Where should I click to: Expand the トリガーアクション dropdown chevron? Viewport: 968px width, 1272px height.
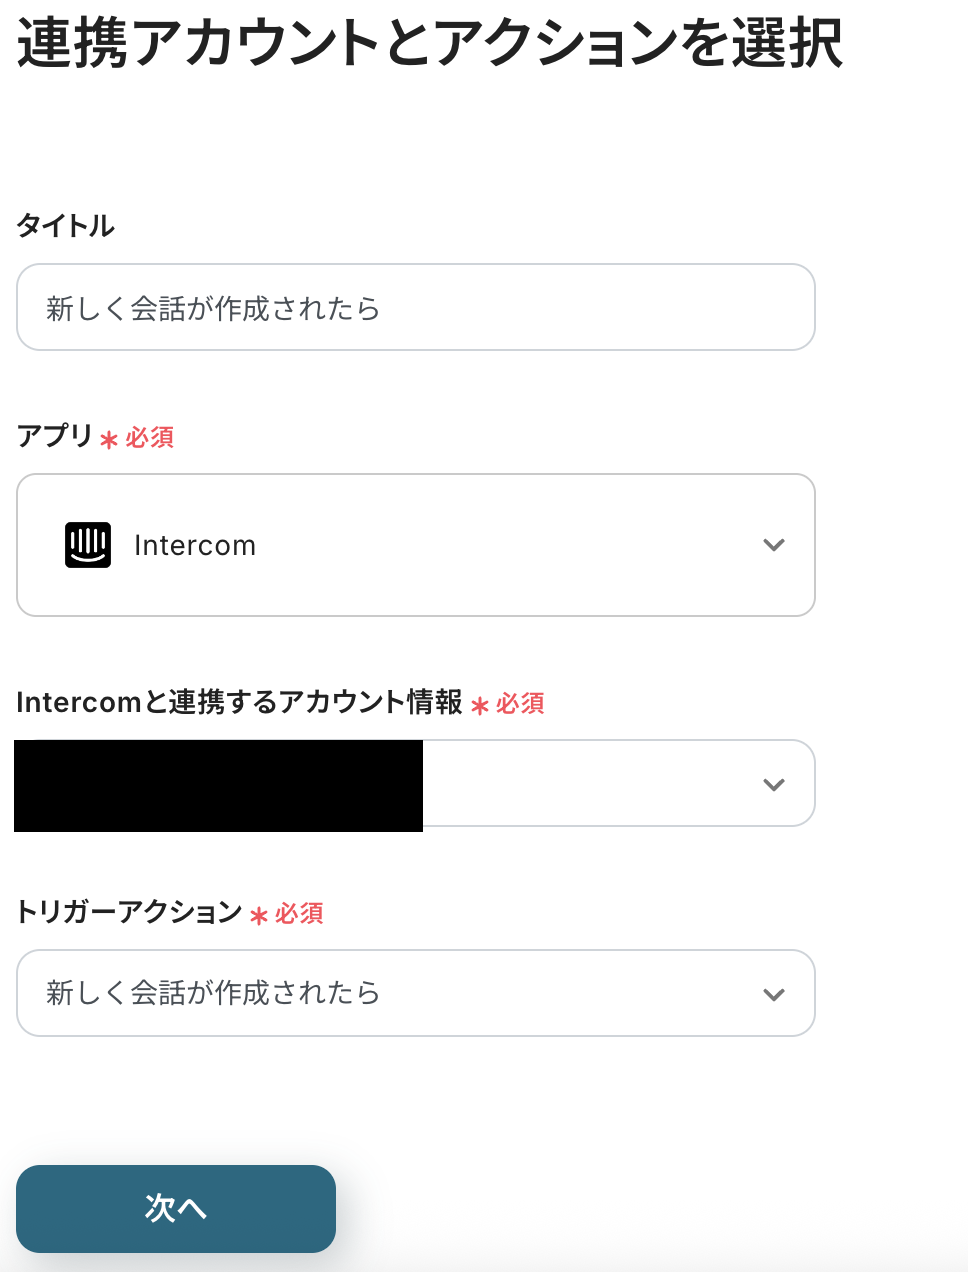coord(773,995)
